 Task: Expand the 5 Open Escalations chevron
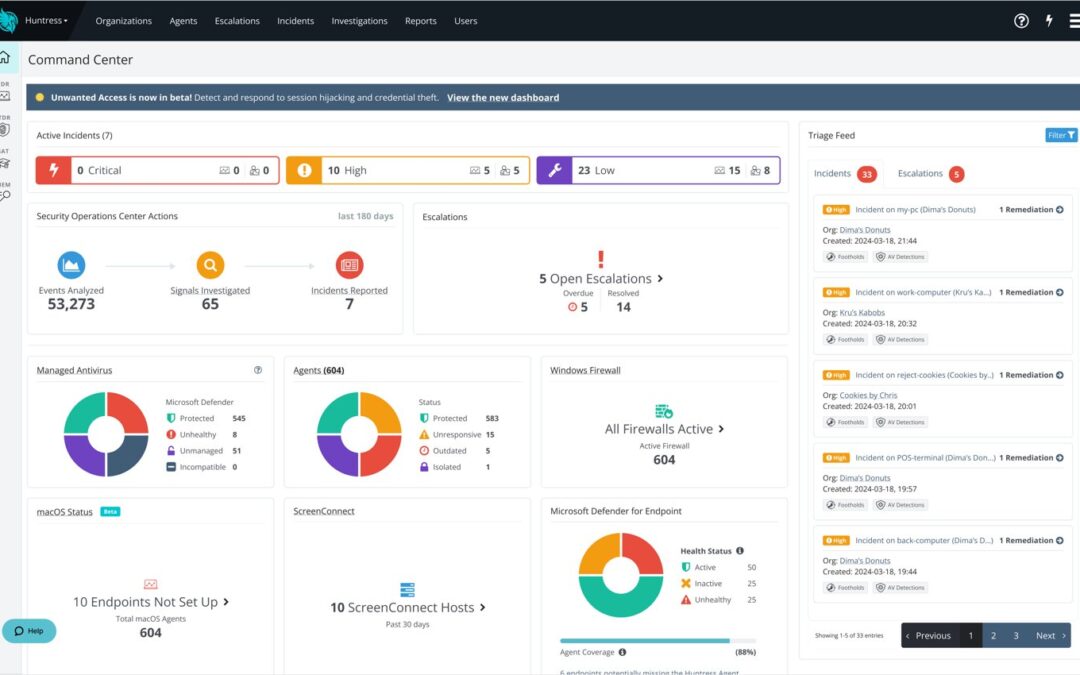click(661, 278)
